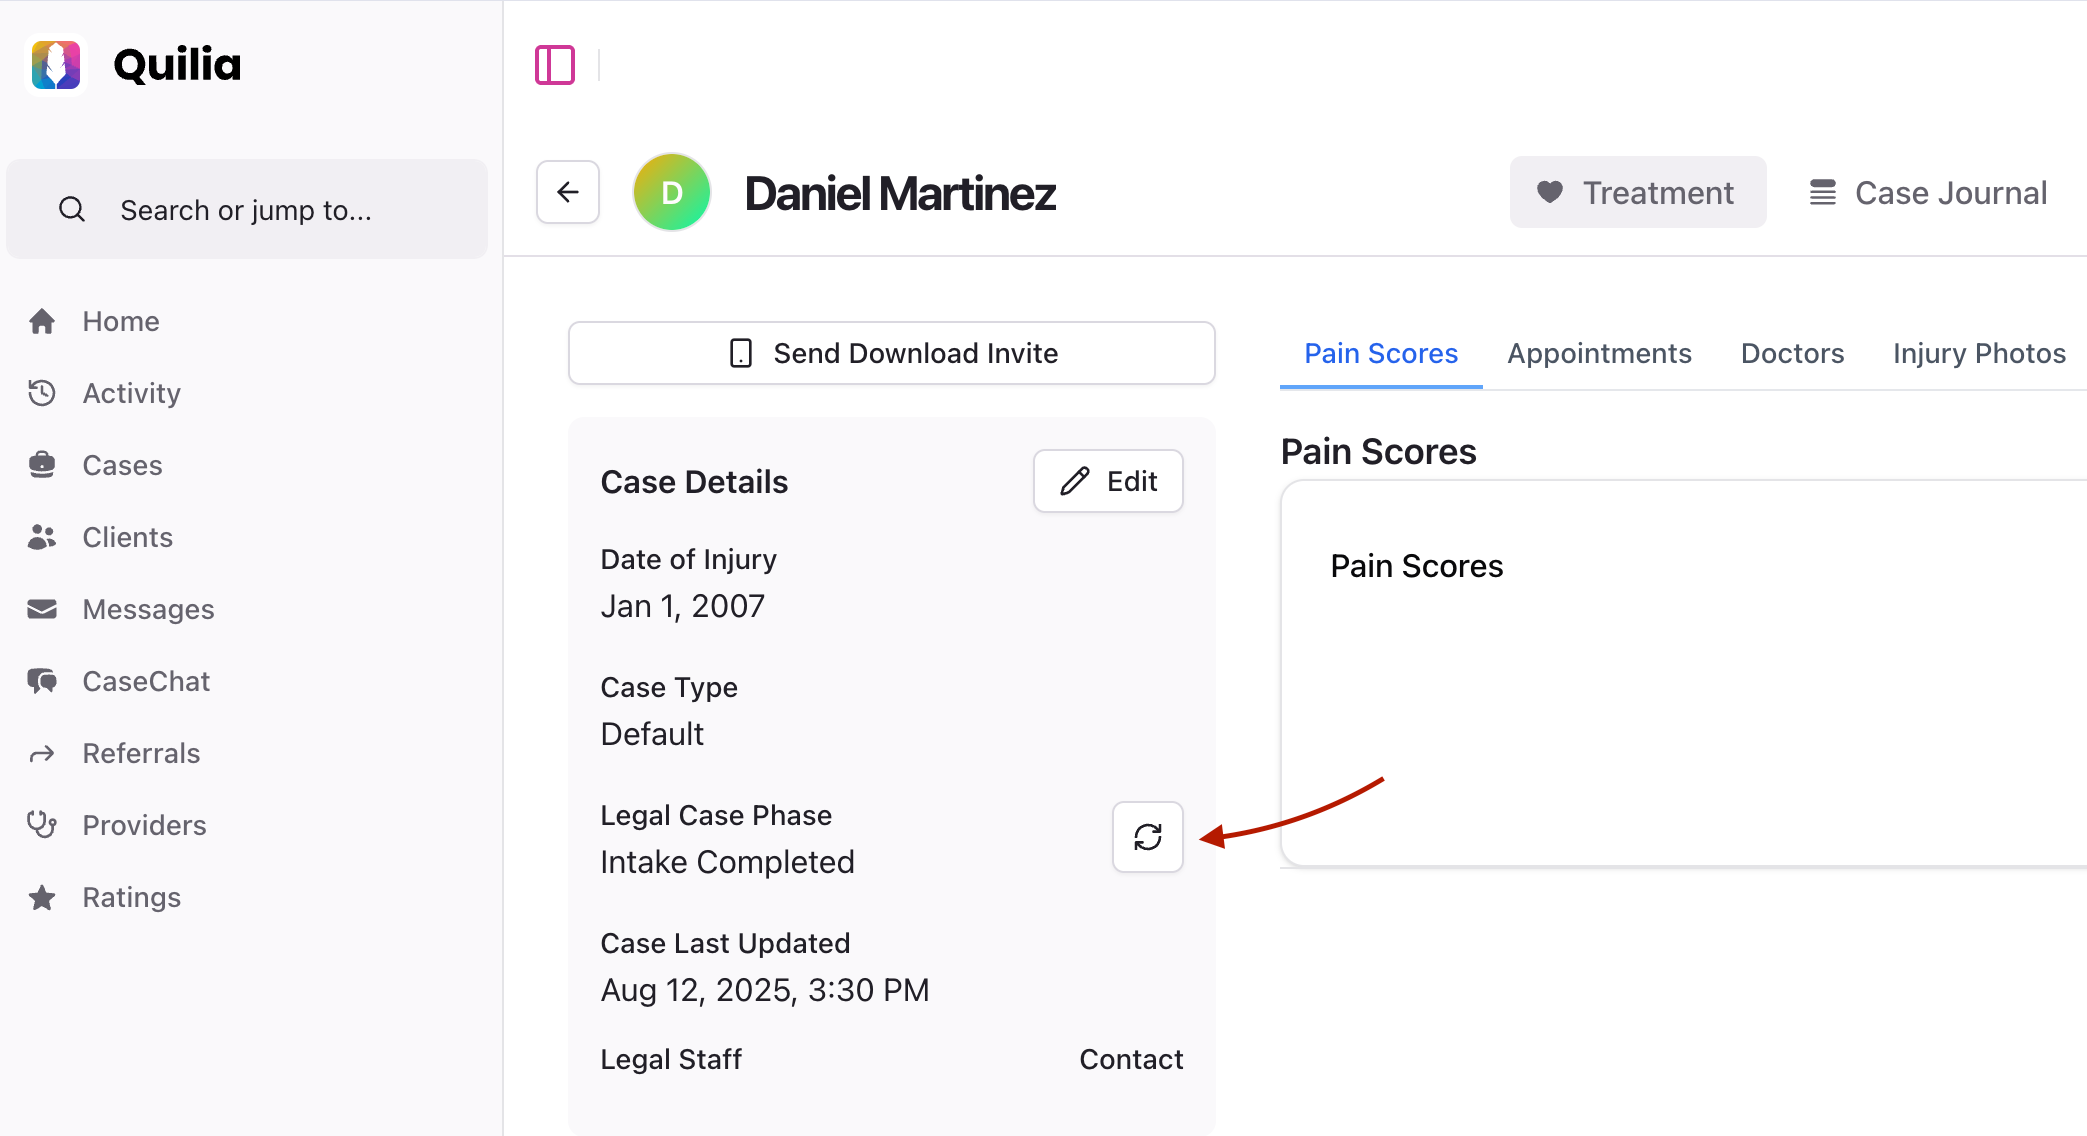
Task: Open the Ratings page
Action: coord(131,897)
